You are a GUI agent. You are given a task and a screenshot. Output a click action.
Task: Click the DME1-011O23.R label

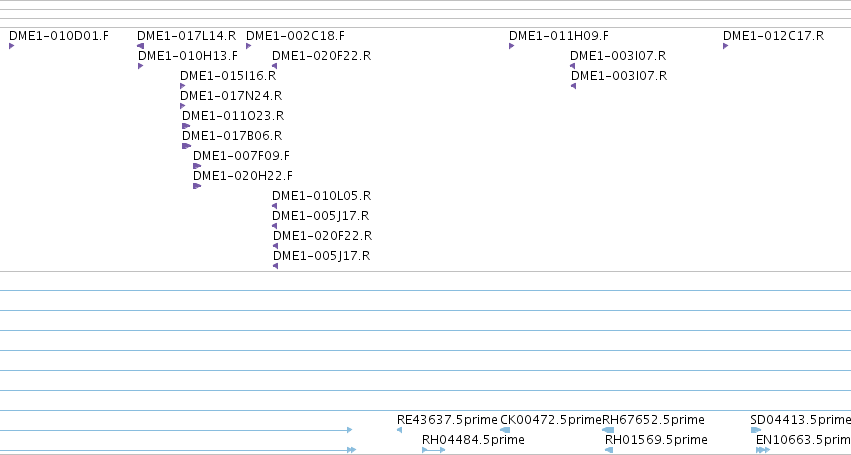point(233,116)
